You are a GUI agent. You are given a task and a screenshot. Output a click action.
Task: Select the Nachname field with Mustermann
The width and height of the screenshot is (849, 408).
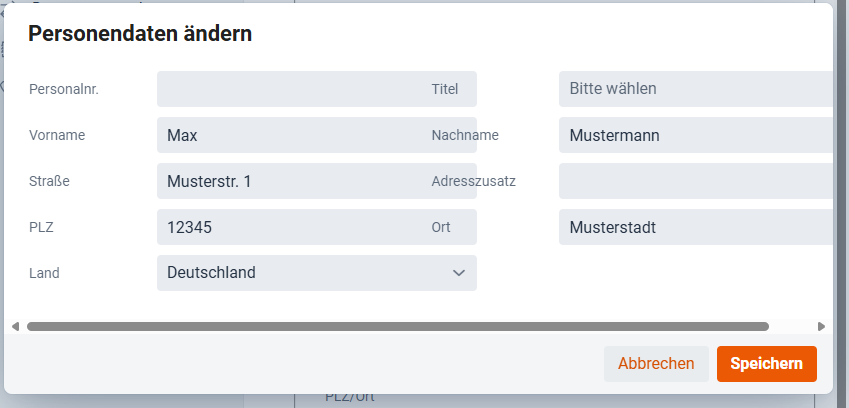pos(695,135)
